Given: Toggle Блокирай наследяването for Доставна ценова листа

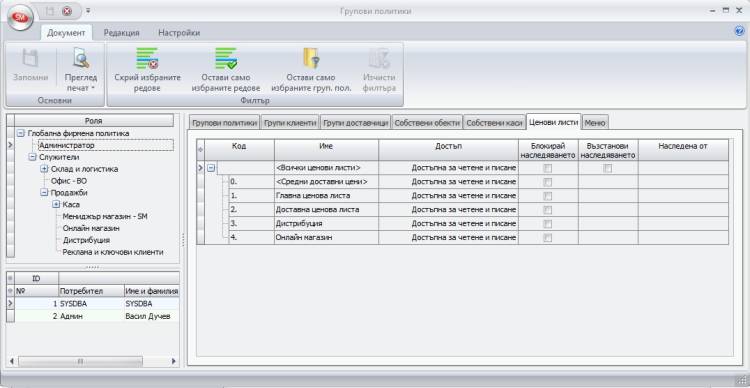Looking at the screenshot, I should coord(548,210).
